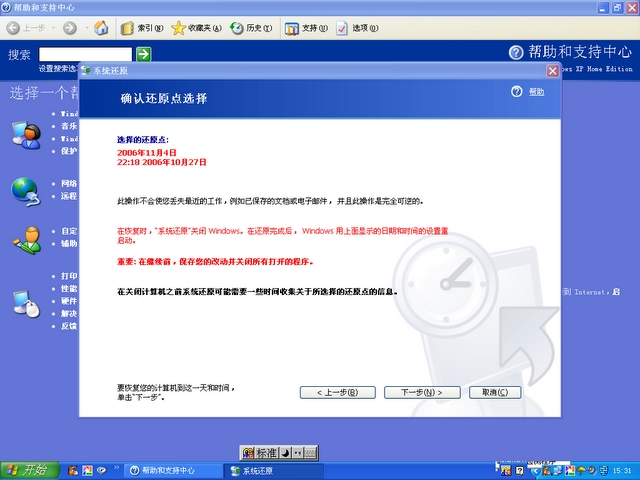Open the 打印 help topic link
Viewport: 640px width, 480px height.
point(69,276)
